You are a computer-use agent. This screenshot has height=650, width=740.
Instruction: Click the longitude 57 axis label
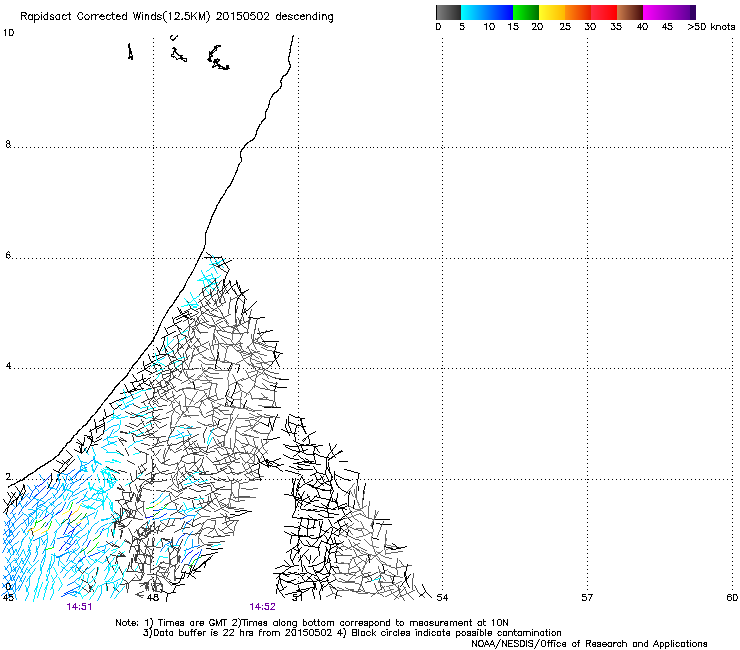pos(587,598)
